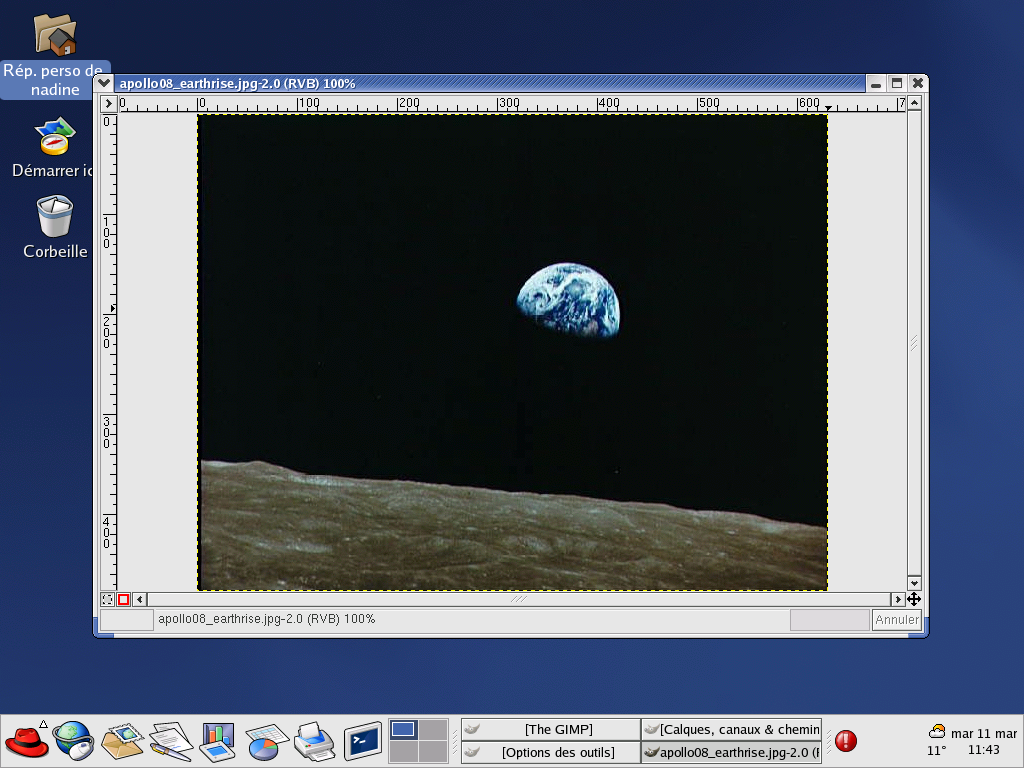The image size is (1024, 768).
Task: Open the Red Hat main menu
Action: pyautogui.click(x=27, y=741)
